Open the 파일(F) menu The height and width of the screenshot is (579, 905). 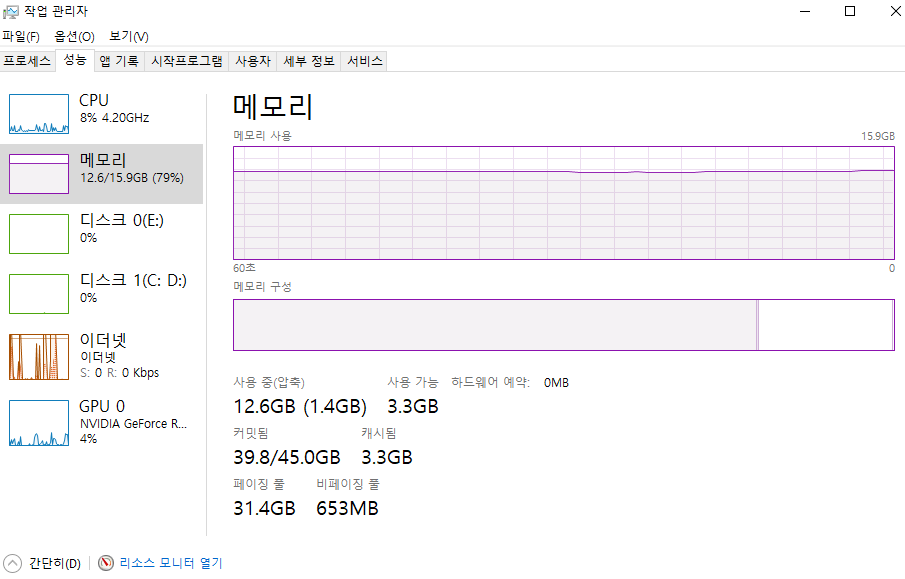click(21, 36)
